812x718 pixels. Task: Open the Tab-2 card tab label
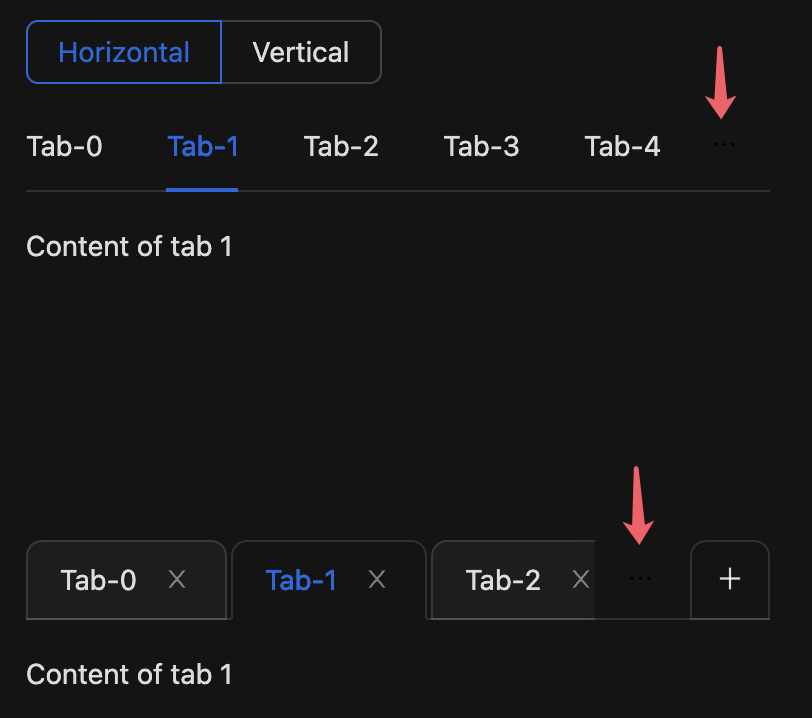pyautogui.click(x=503, y=580)
